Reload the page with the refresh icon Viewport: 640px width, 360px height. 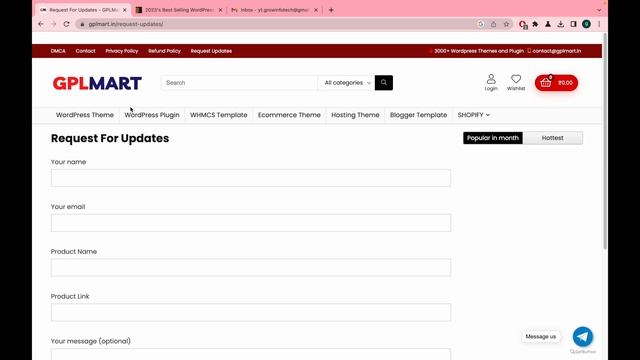(x=67, y=24)
